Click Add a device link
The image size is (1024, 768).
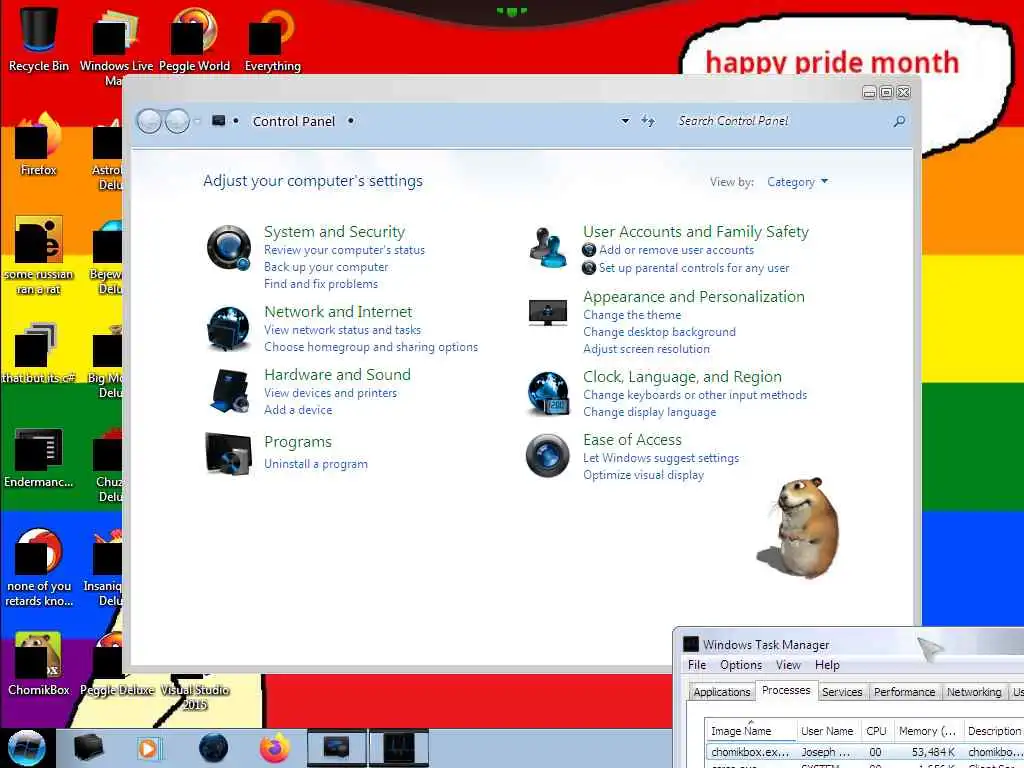pyautogui.click(x=298, y=410)
